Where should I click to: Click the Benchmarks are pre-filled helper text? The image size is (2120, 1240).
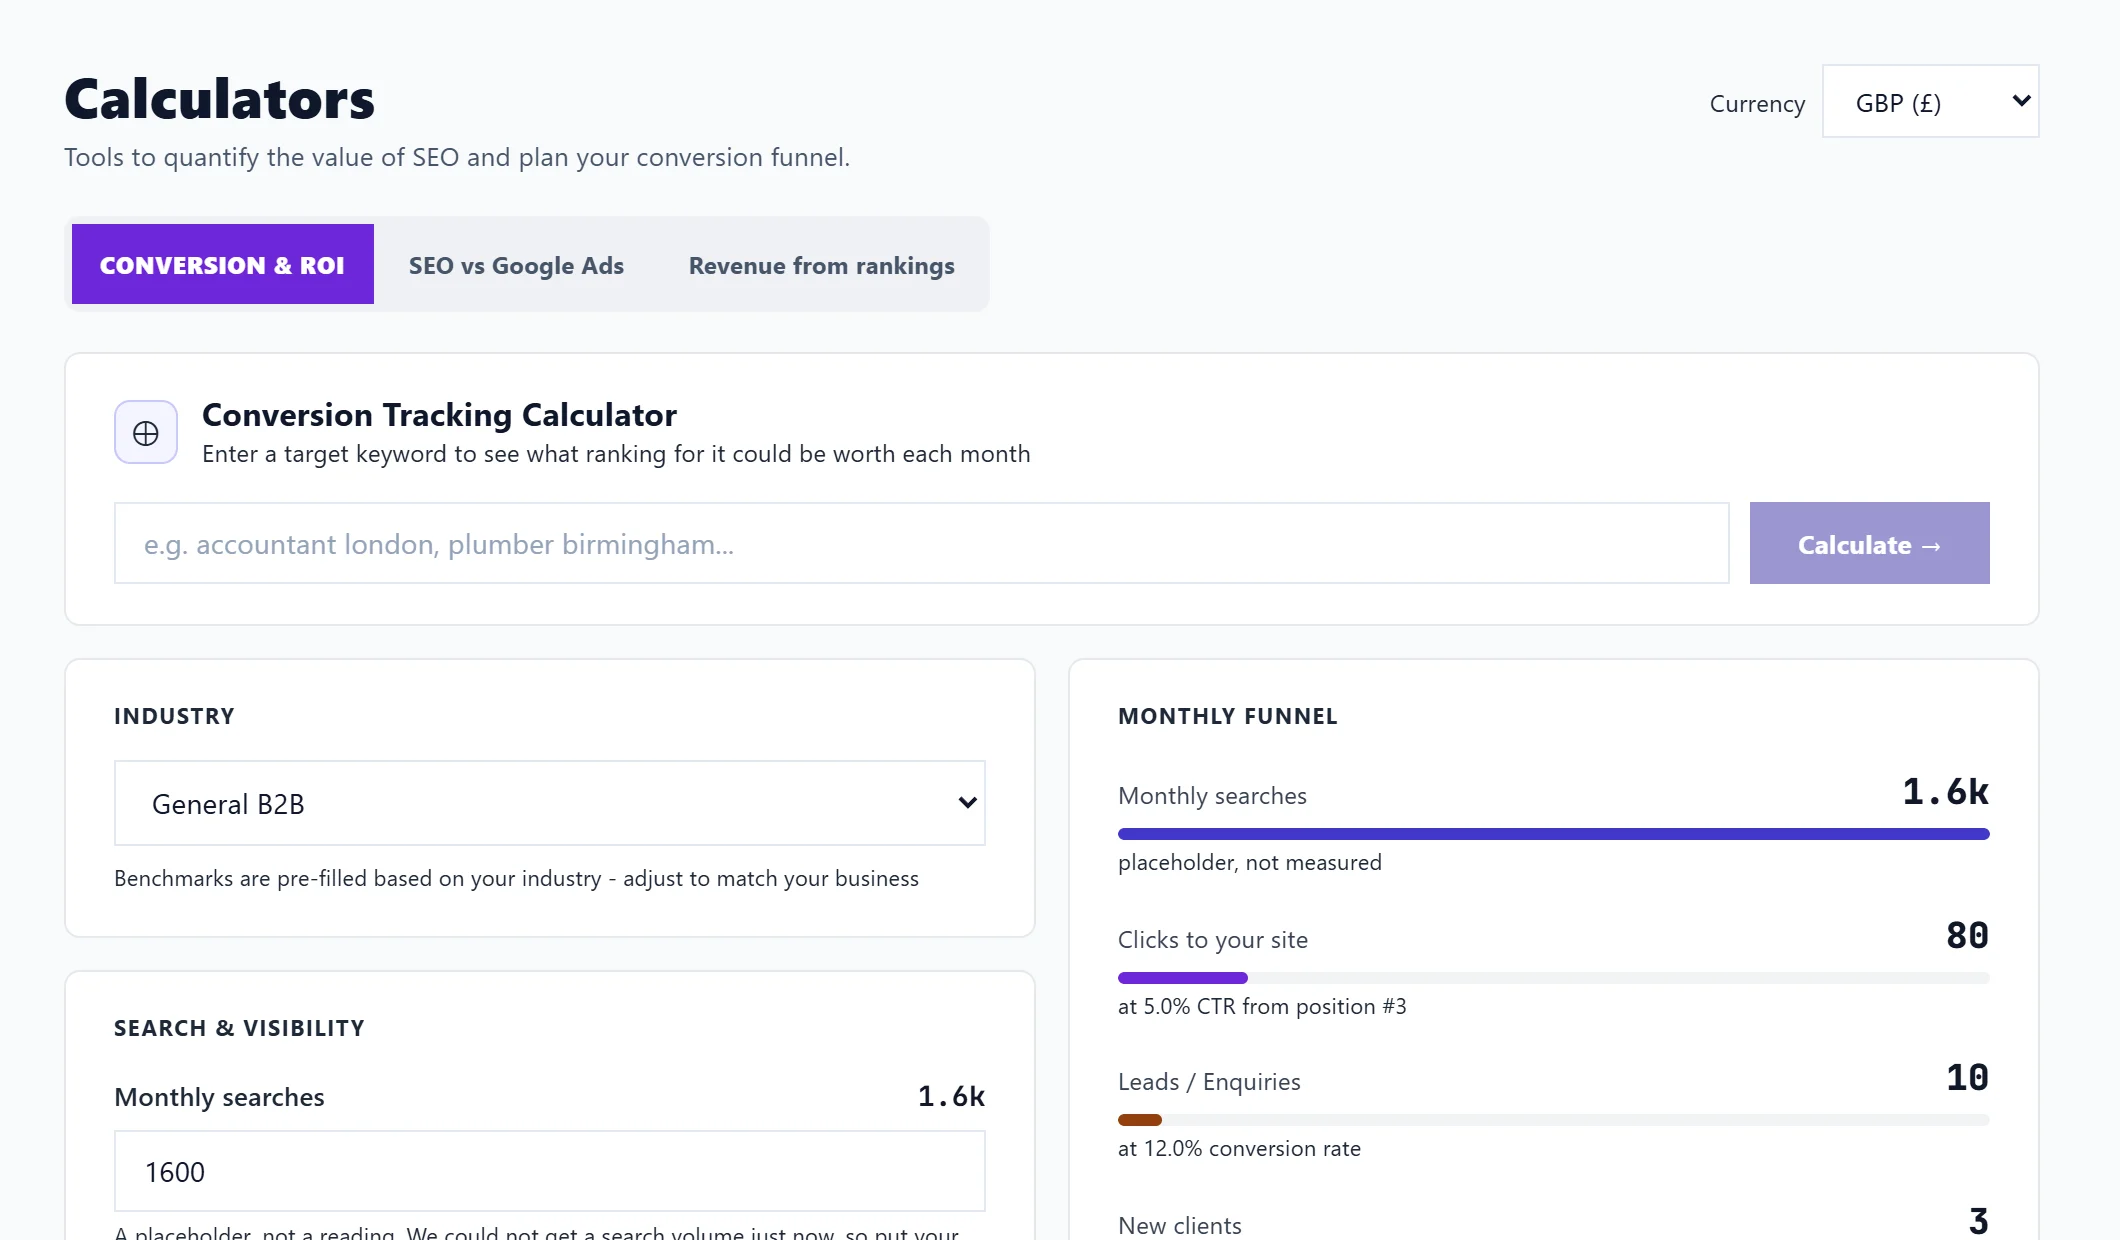tap(516, 879)
